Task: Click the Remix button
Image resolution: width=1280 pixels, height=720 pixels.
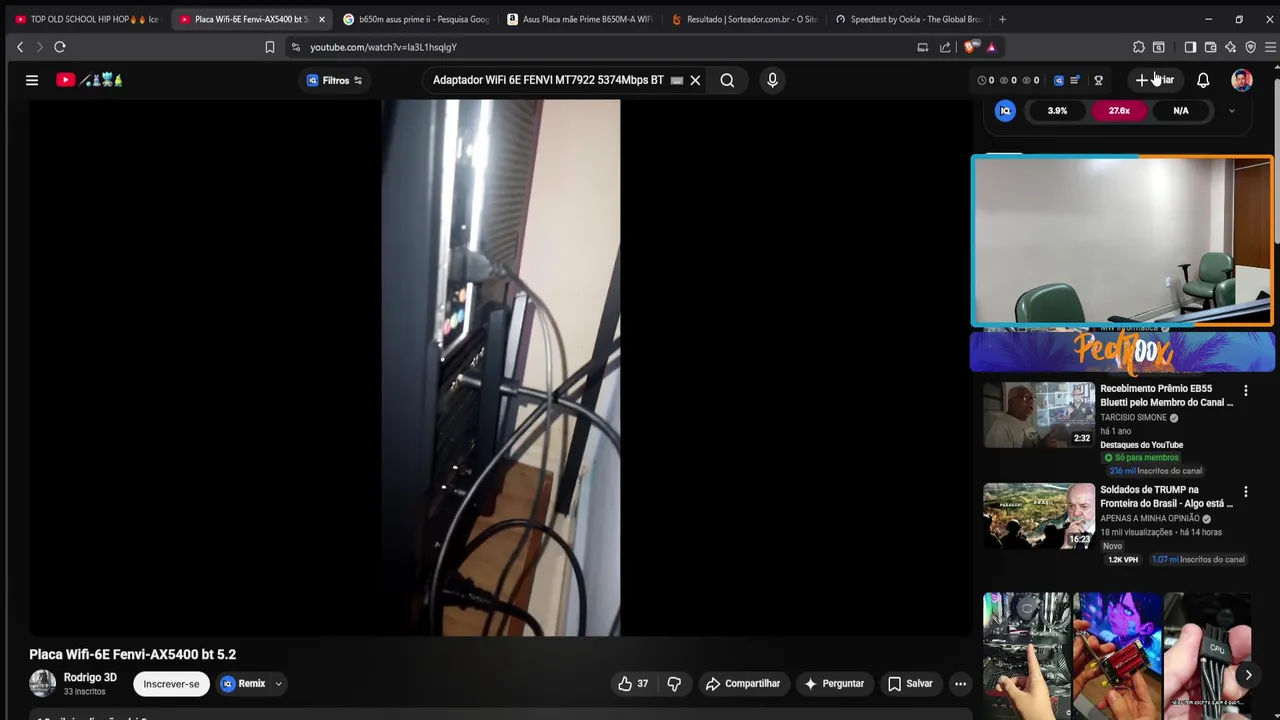Action: coord(243,684)
